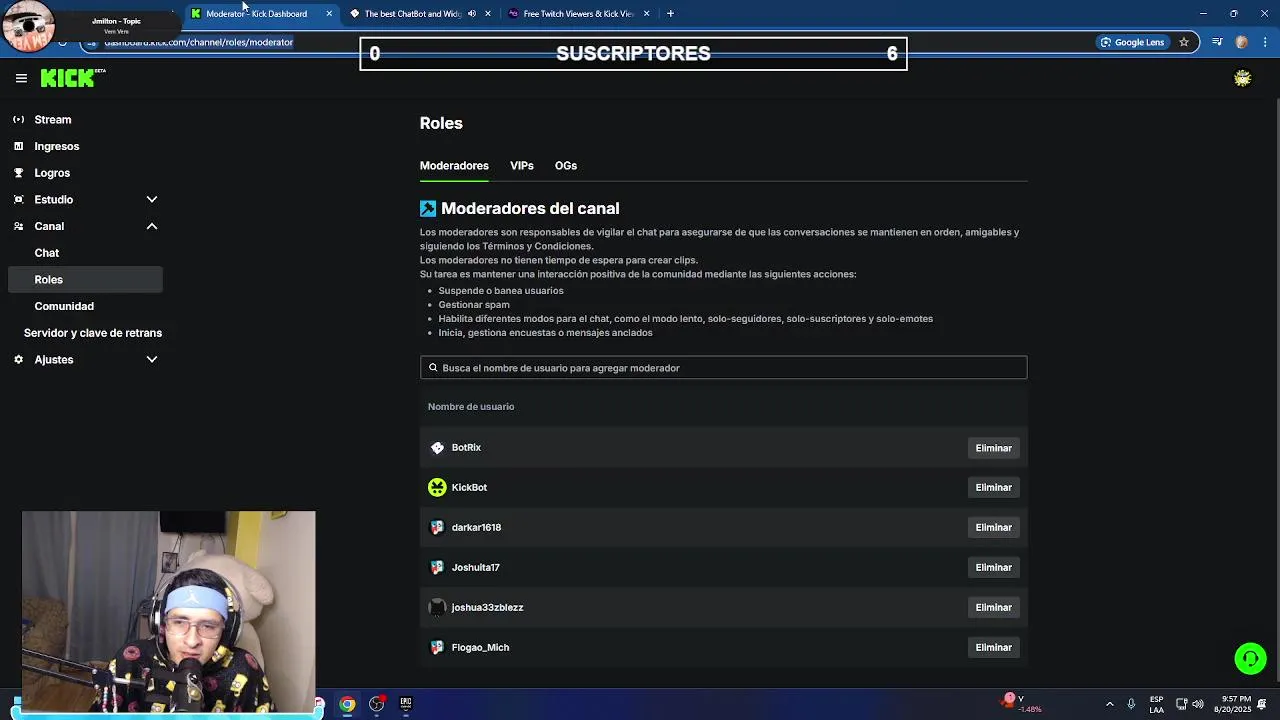Open the profile avatar menu
Viewport: 1280px width, 720px height.
click(1242, 78)
